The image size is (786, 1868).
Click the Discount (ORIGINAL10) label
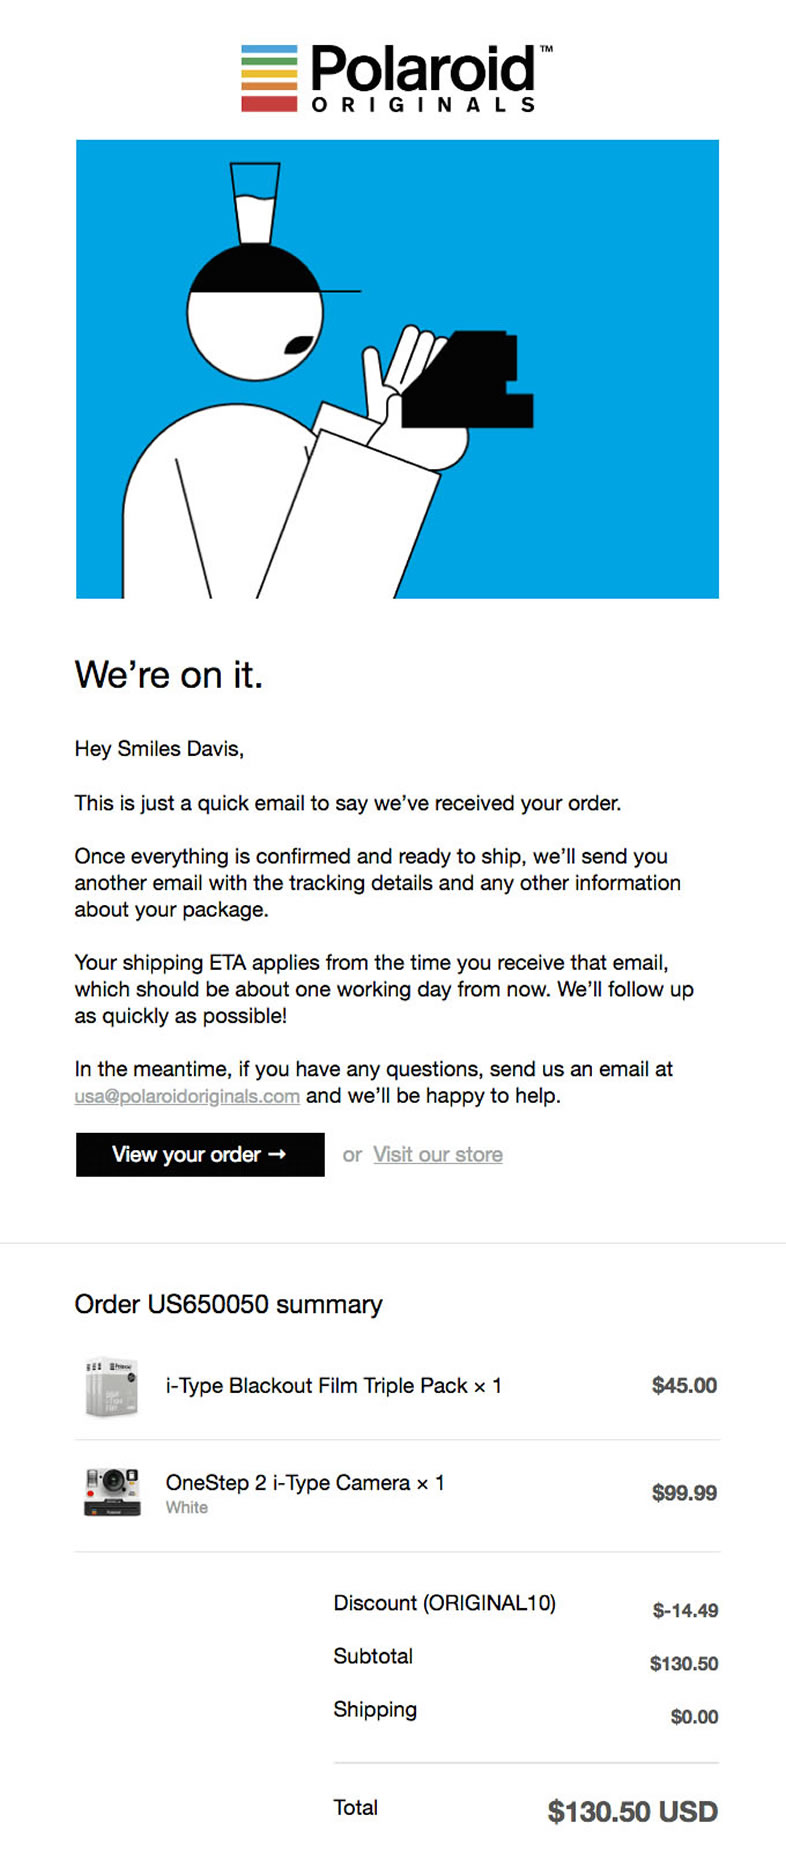pos(444,1603)
